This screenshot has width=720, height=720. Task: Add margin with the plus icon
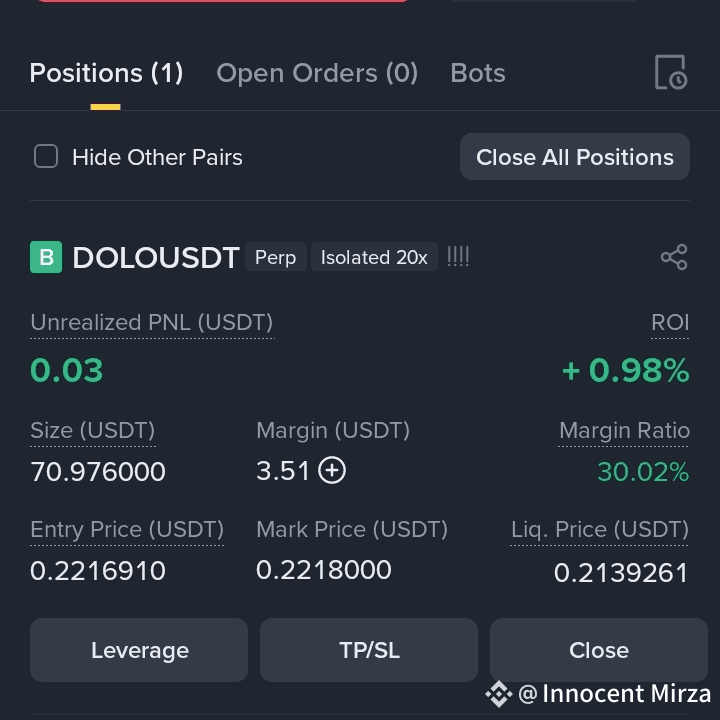click(332, 471)
